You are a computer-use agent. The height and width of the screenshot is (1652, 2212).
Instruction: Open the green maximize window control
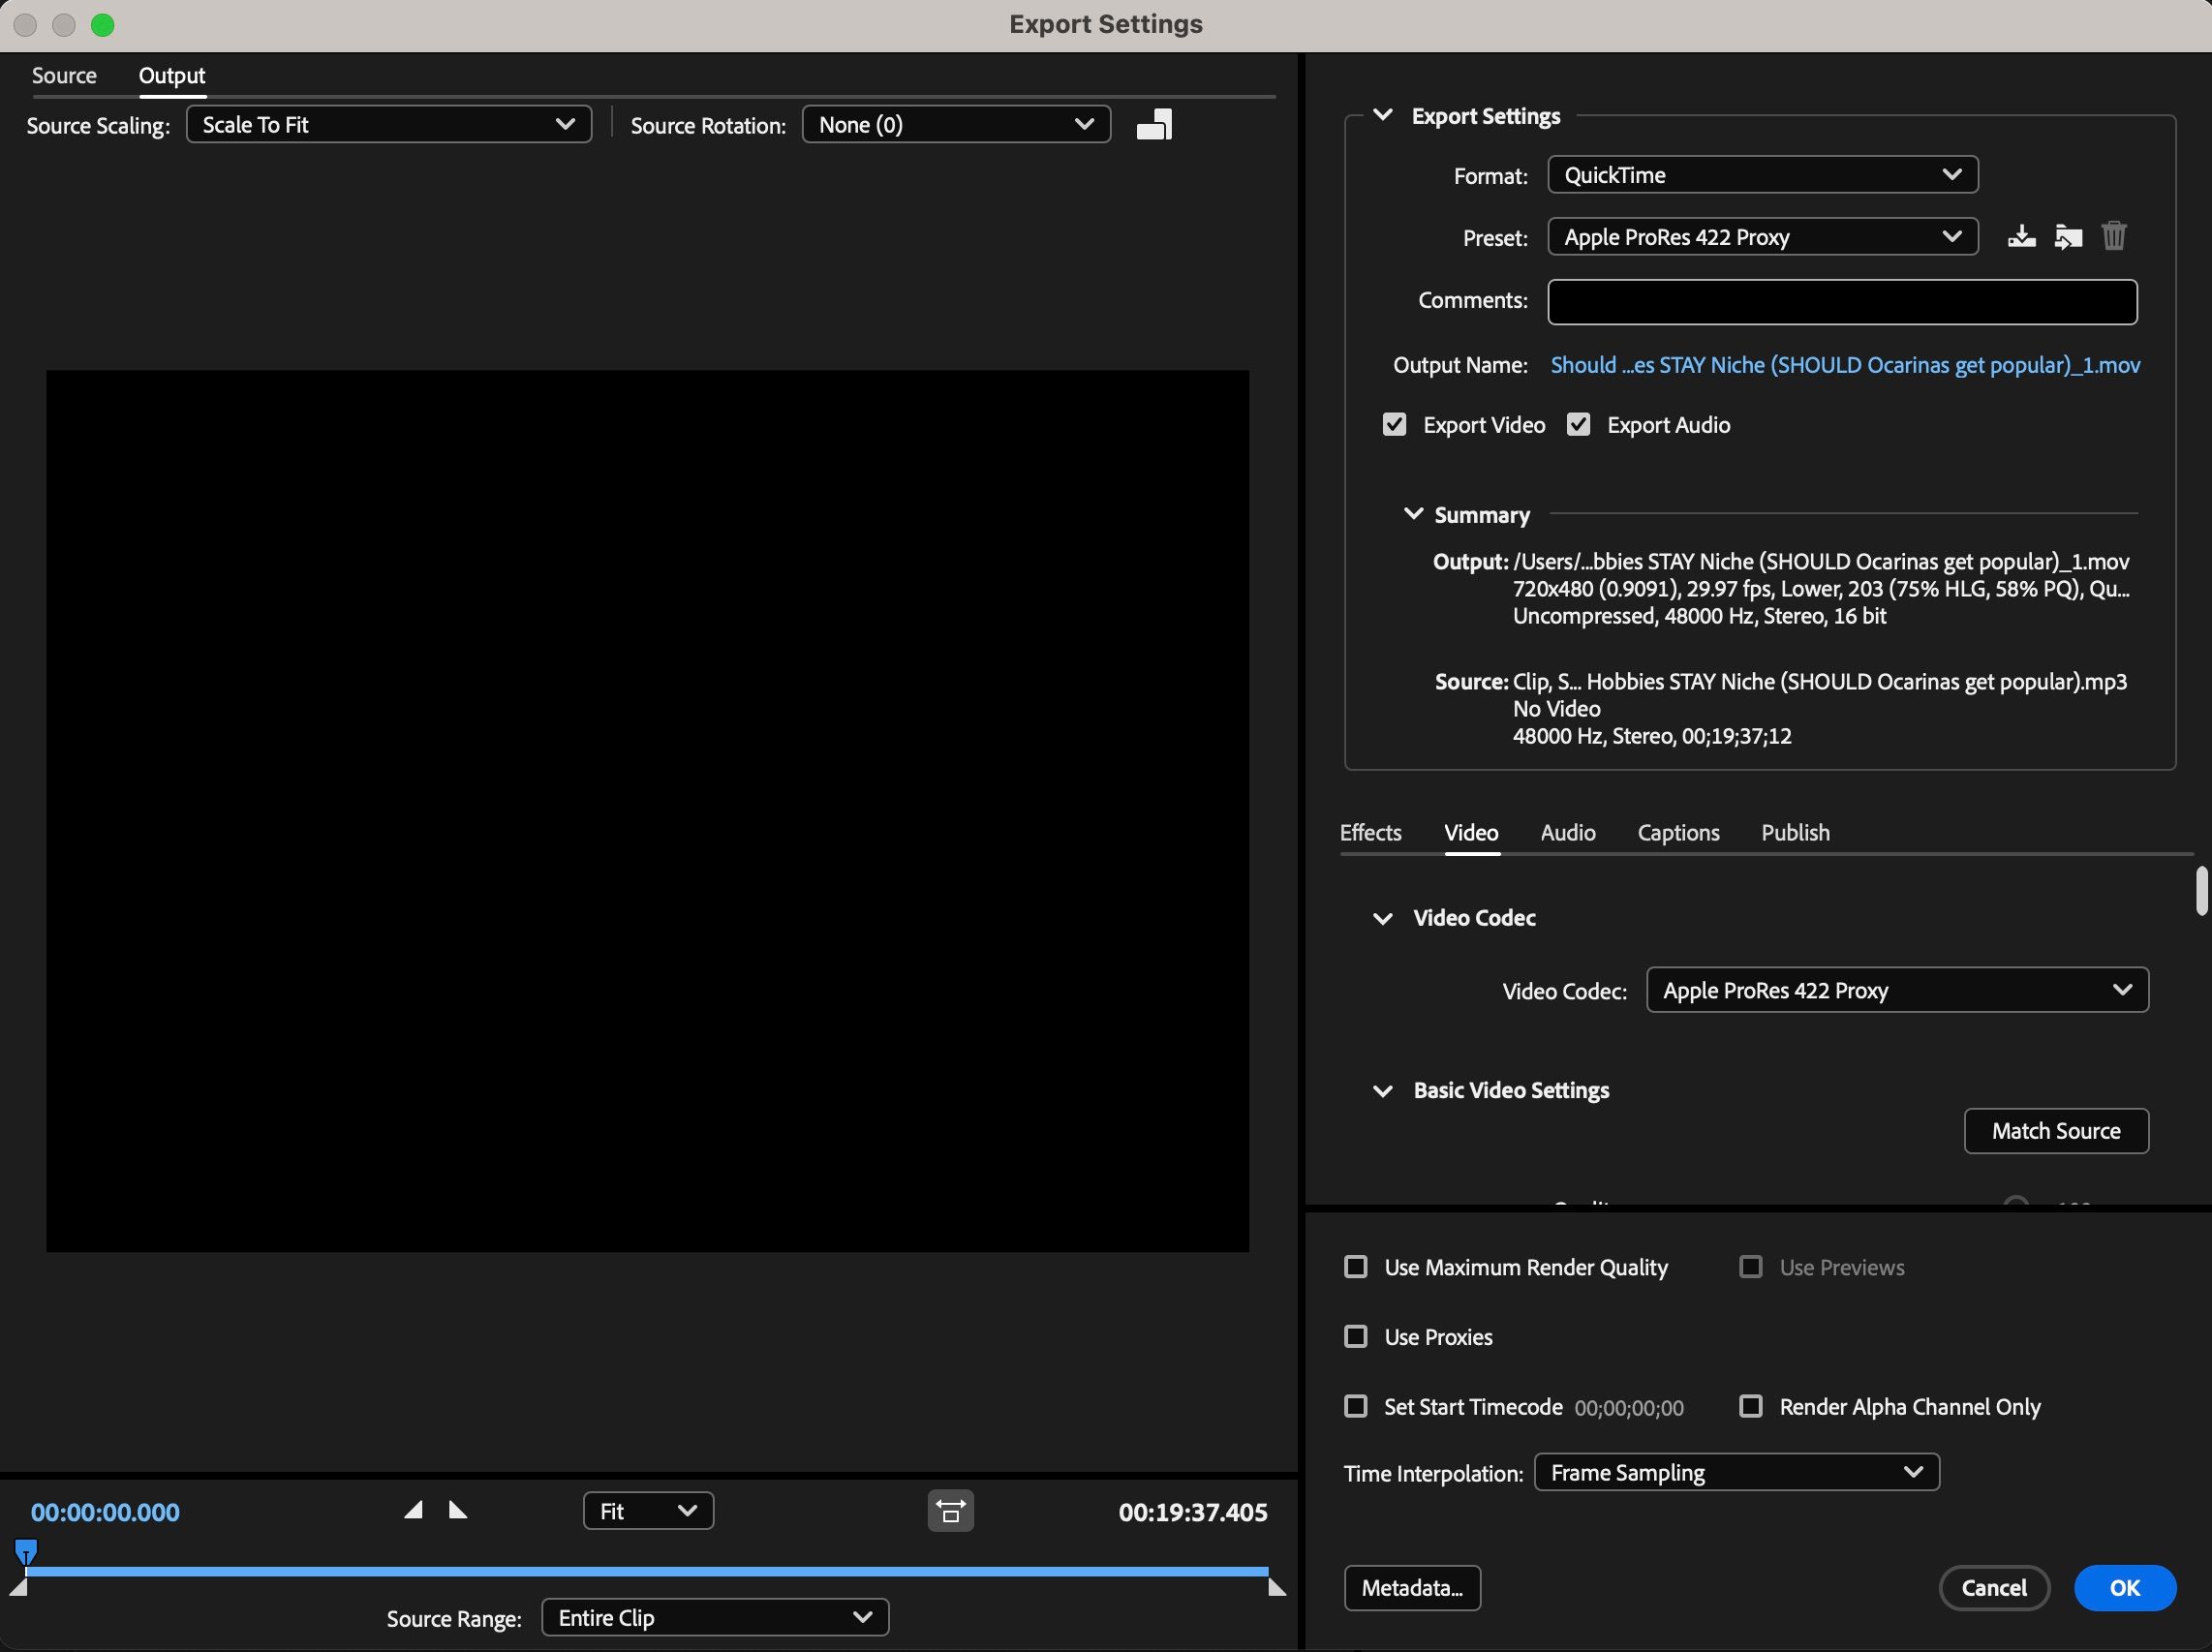point(103,25)
